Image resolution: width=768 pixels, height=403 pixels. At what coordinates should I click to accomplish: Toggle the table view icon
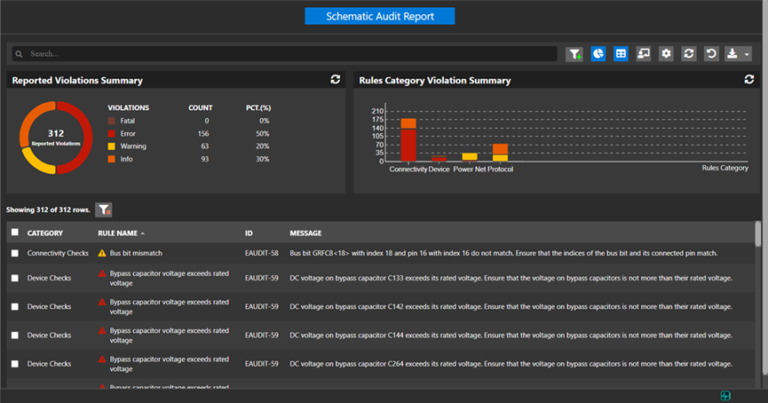(x=621, y=54)
